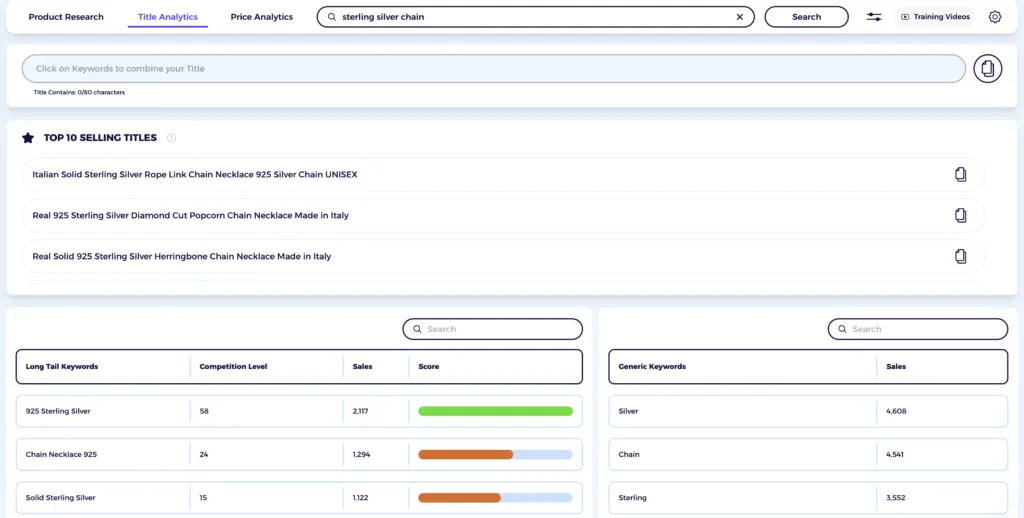Viewport: 1024px width, 518px height.
Task: Sort long tail table by Sales header
Action: coord(362,366)
